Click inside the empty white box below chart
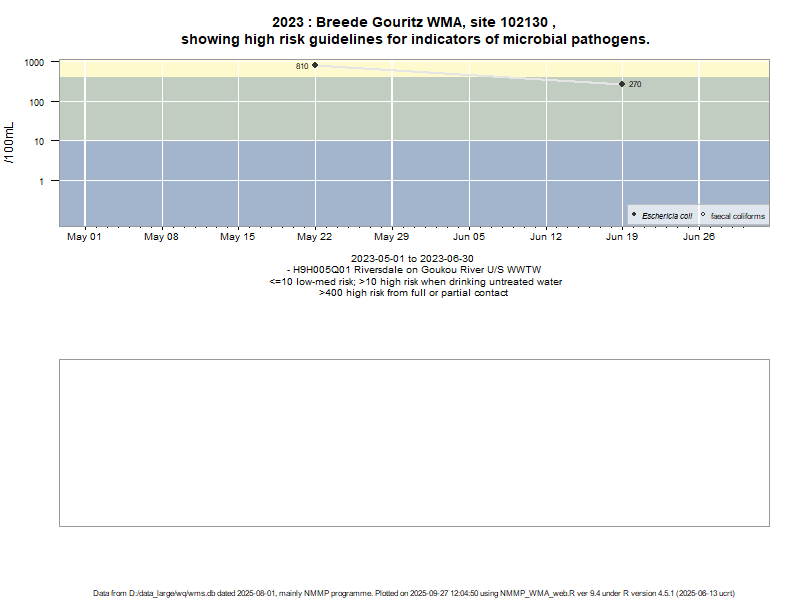The width and height of the screenshot is (800, 600). pyautogui.click(x=414, y=442)
